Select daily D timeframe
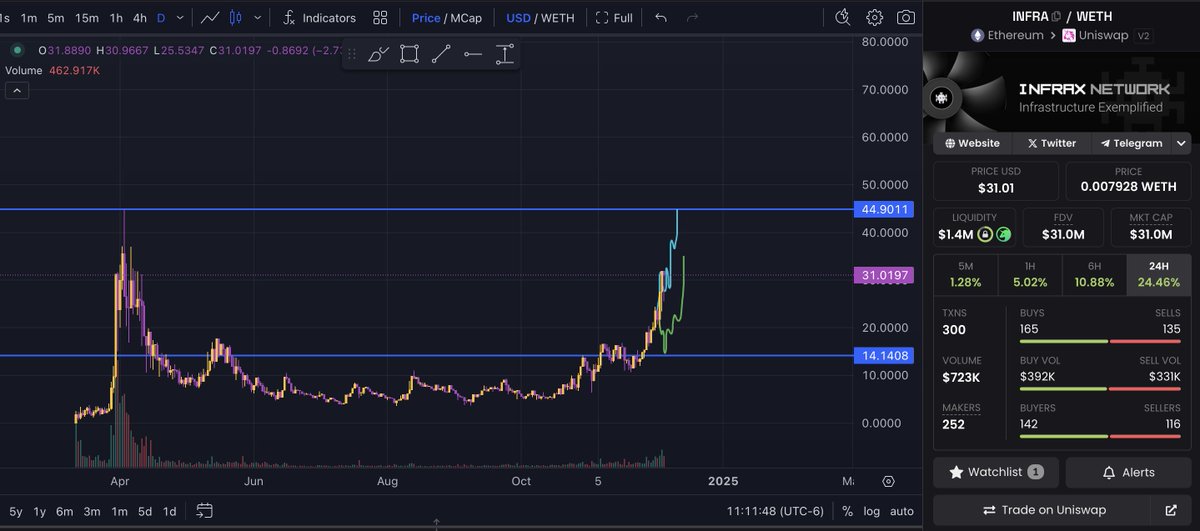This screenshot has width=1200, height=531. 161,18
